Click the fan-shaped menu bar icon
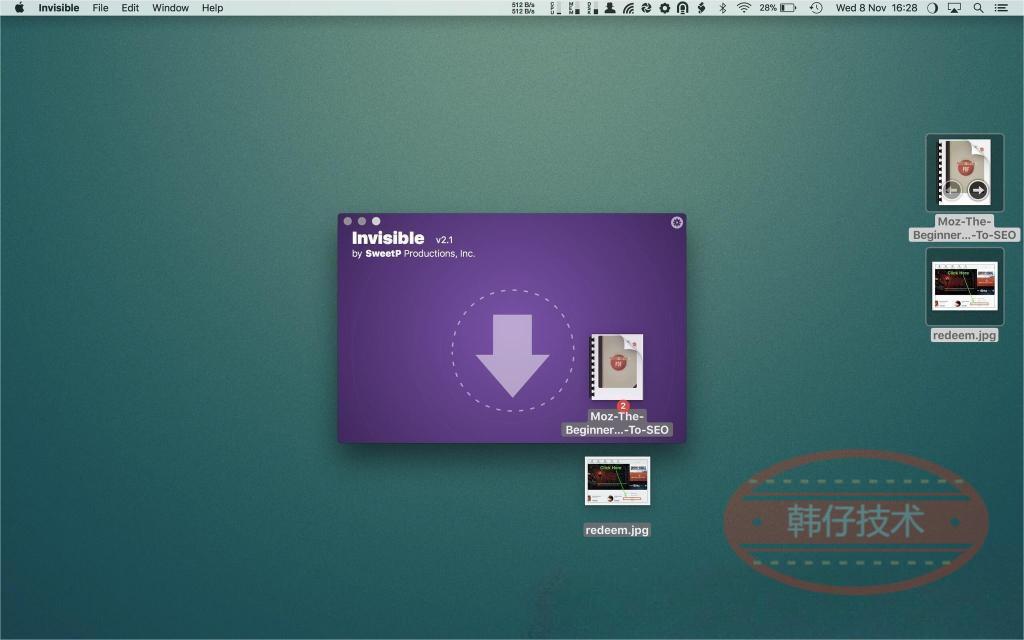The width and height of the screenshot is (1024, 640). 647,8
